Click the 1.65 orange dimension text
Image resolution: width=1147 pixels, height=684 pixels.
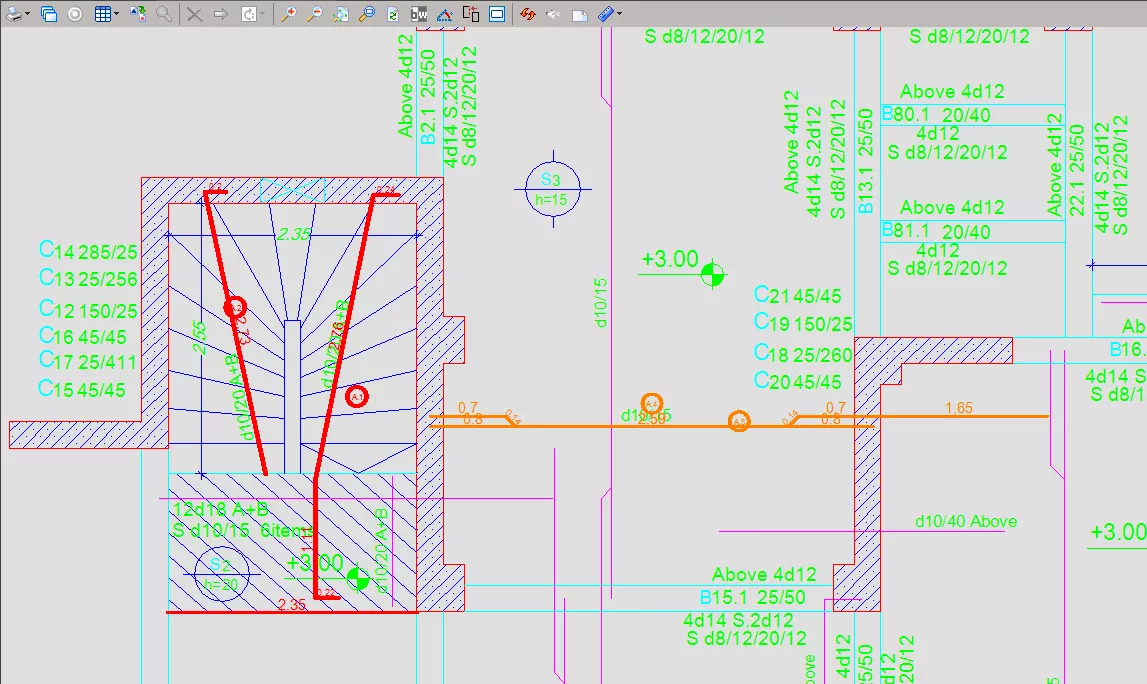[x=958, y=408]
